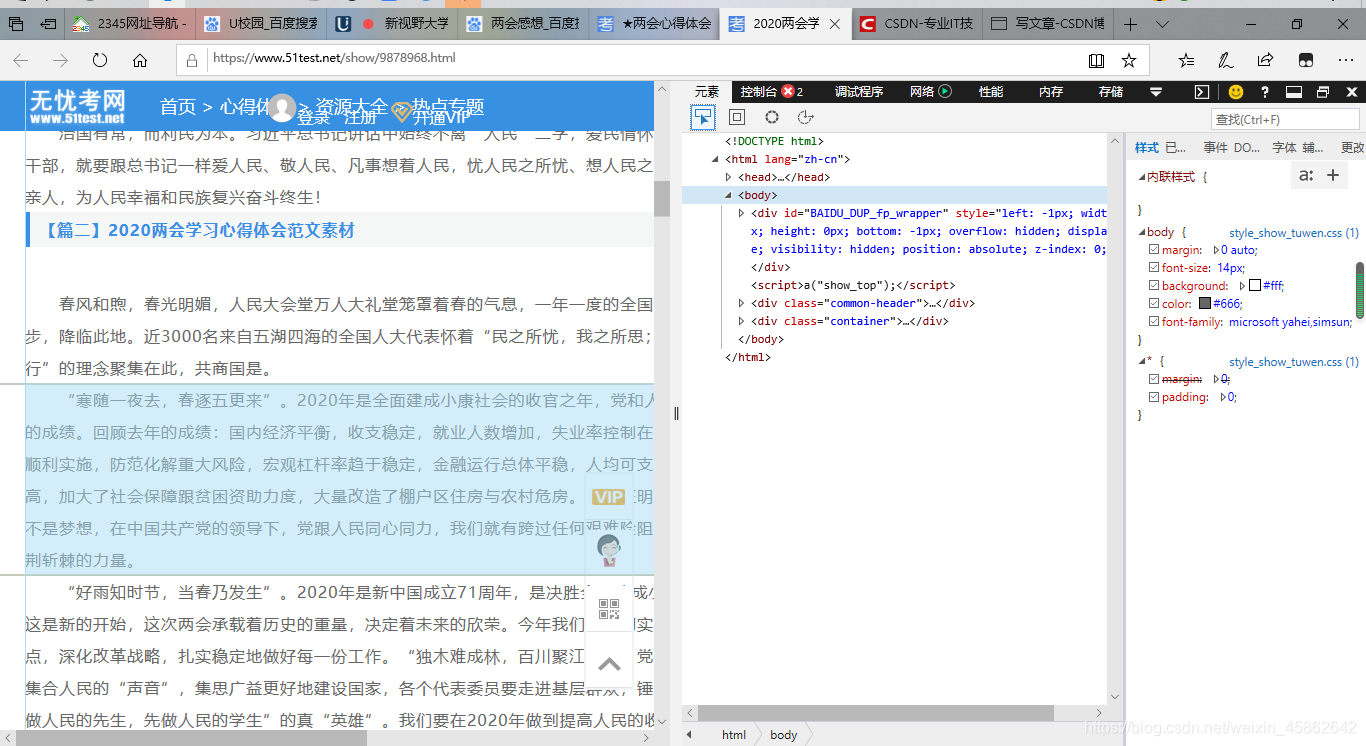Image resolution: width=1366 pixels, height=746 pixels.
Task: Click the styles pane green scrollbar thumb
Action: tap(1360, 290)
